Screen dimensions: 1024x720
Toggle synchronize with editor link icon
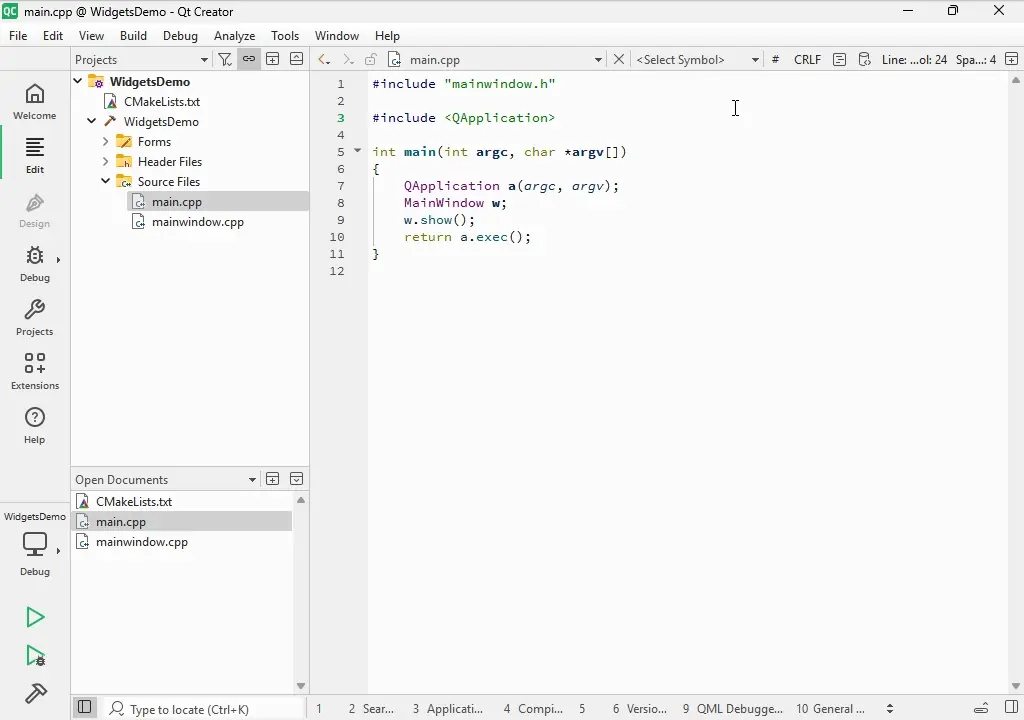pyautogui.click(x=249, y=60)
